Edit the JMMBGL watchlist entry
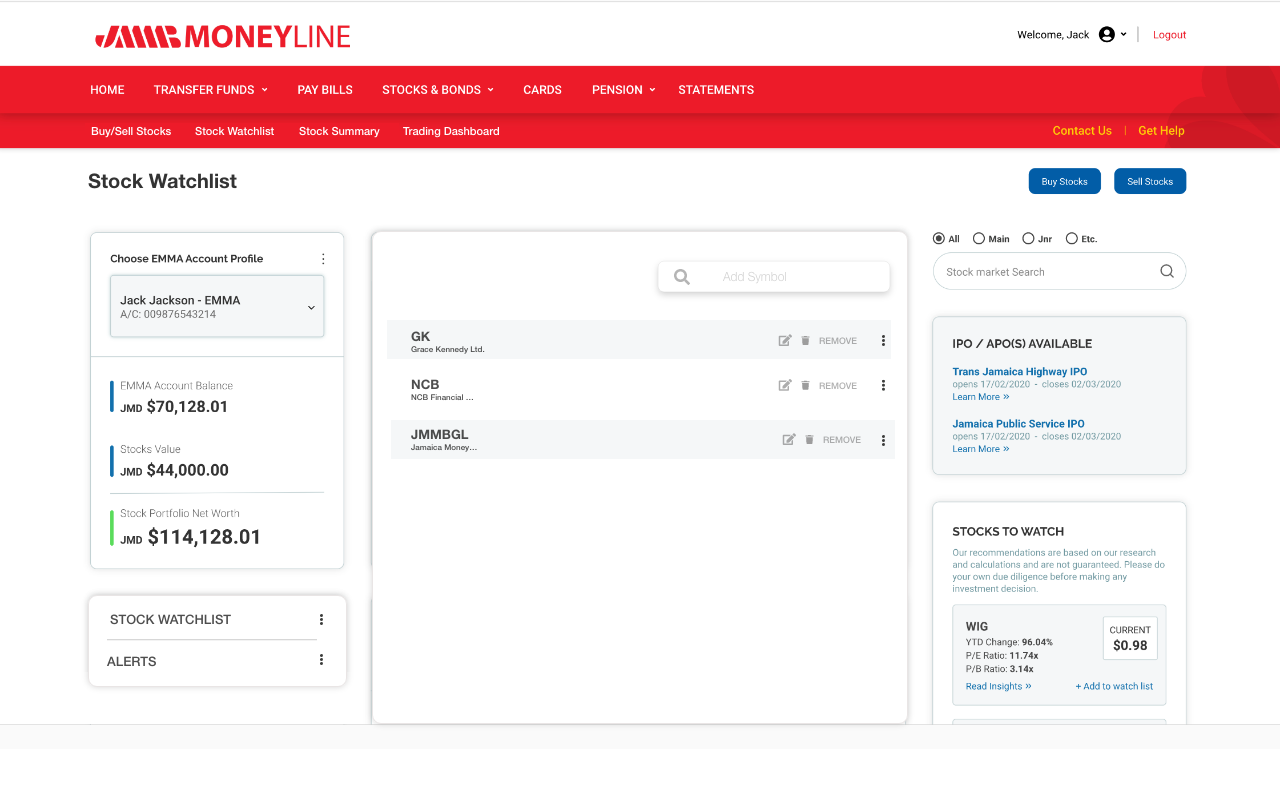Viewport: 1280px width, 800px height. [x=789, y=439]
